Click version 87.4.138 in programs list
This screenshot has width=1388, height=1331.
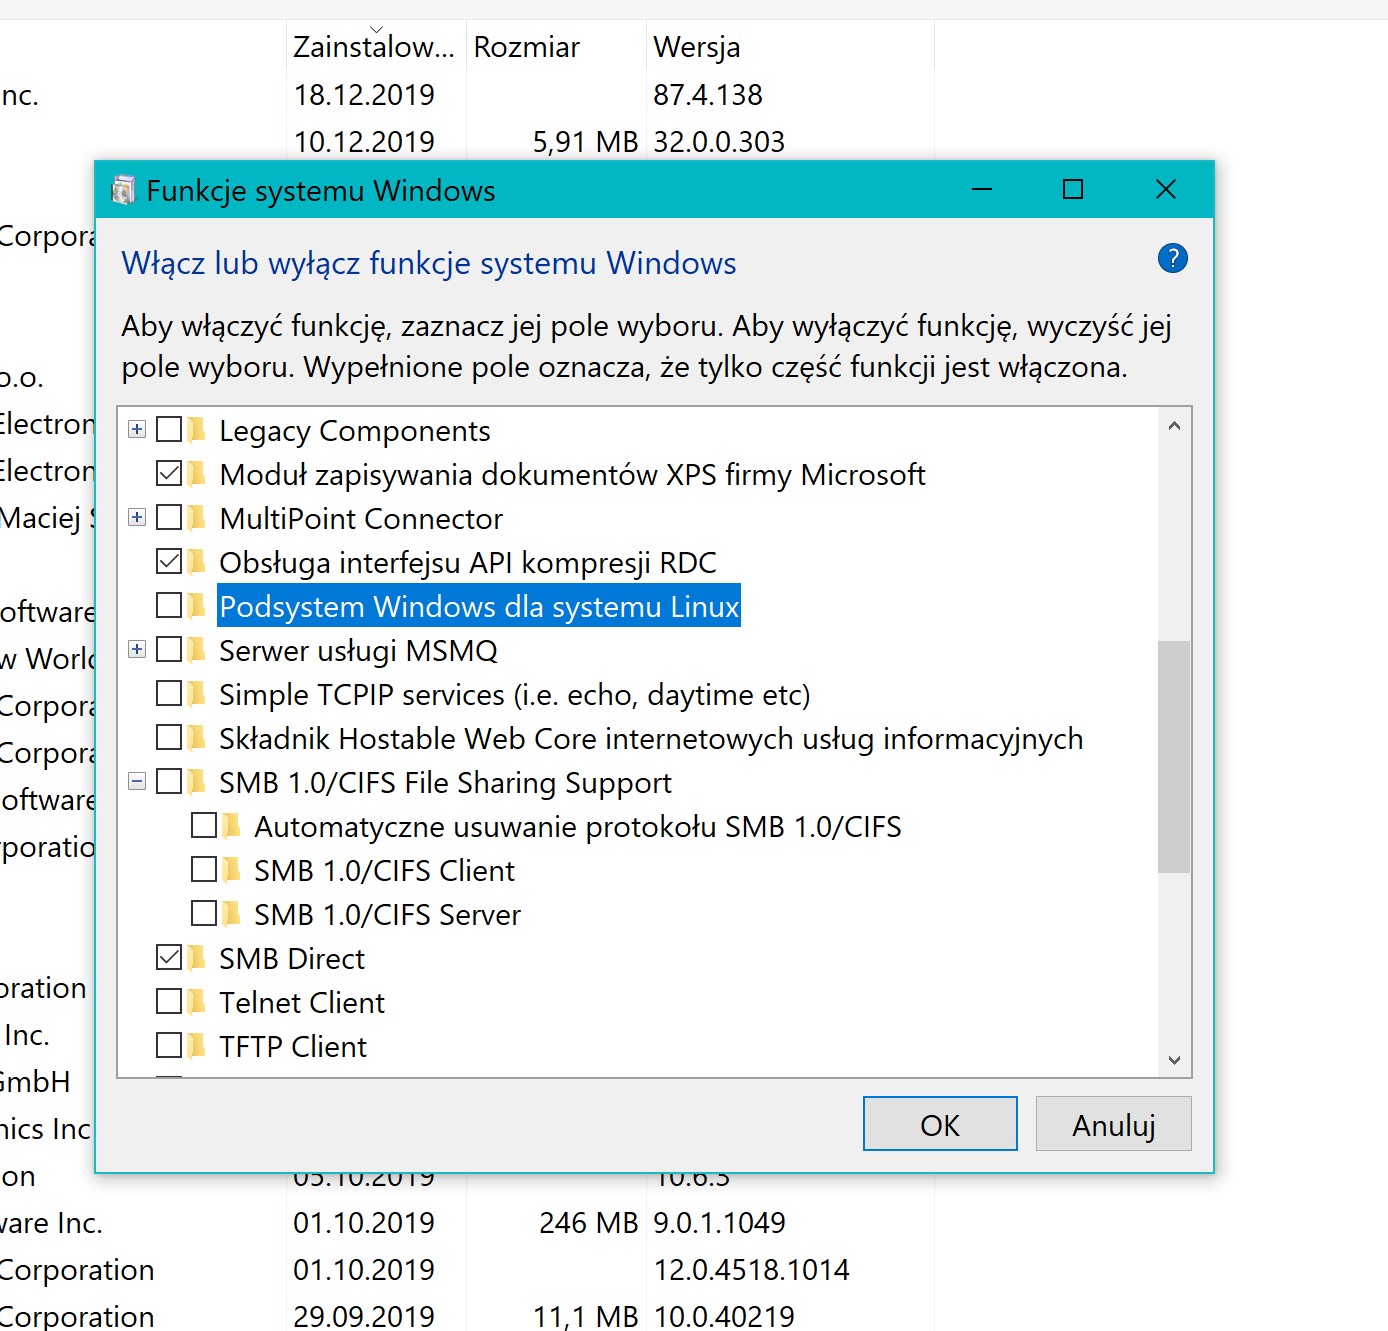[x=708, y=94]
